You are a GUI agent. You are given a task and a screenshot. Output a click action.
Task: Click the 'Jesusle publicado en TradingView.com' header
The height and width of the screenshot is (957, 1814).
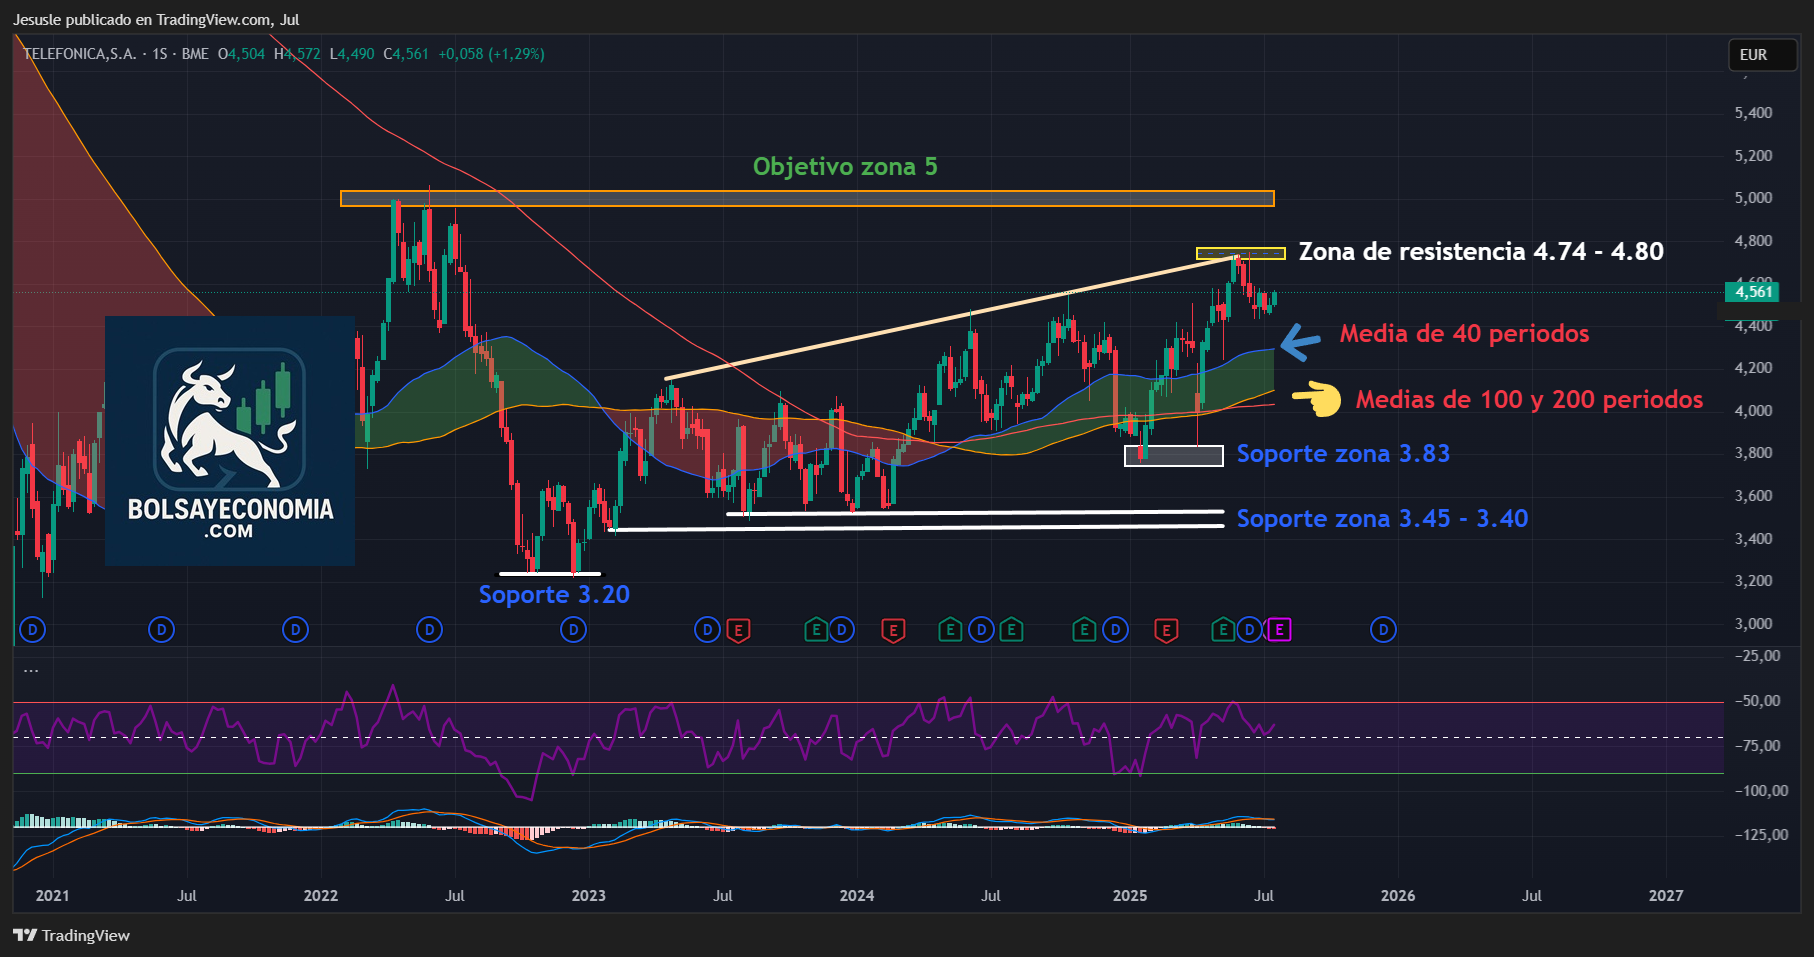[x=156, y=20]
